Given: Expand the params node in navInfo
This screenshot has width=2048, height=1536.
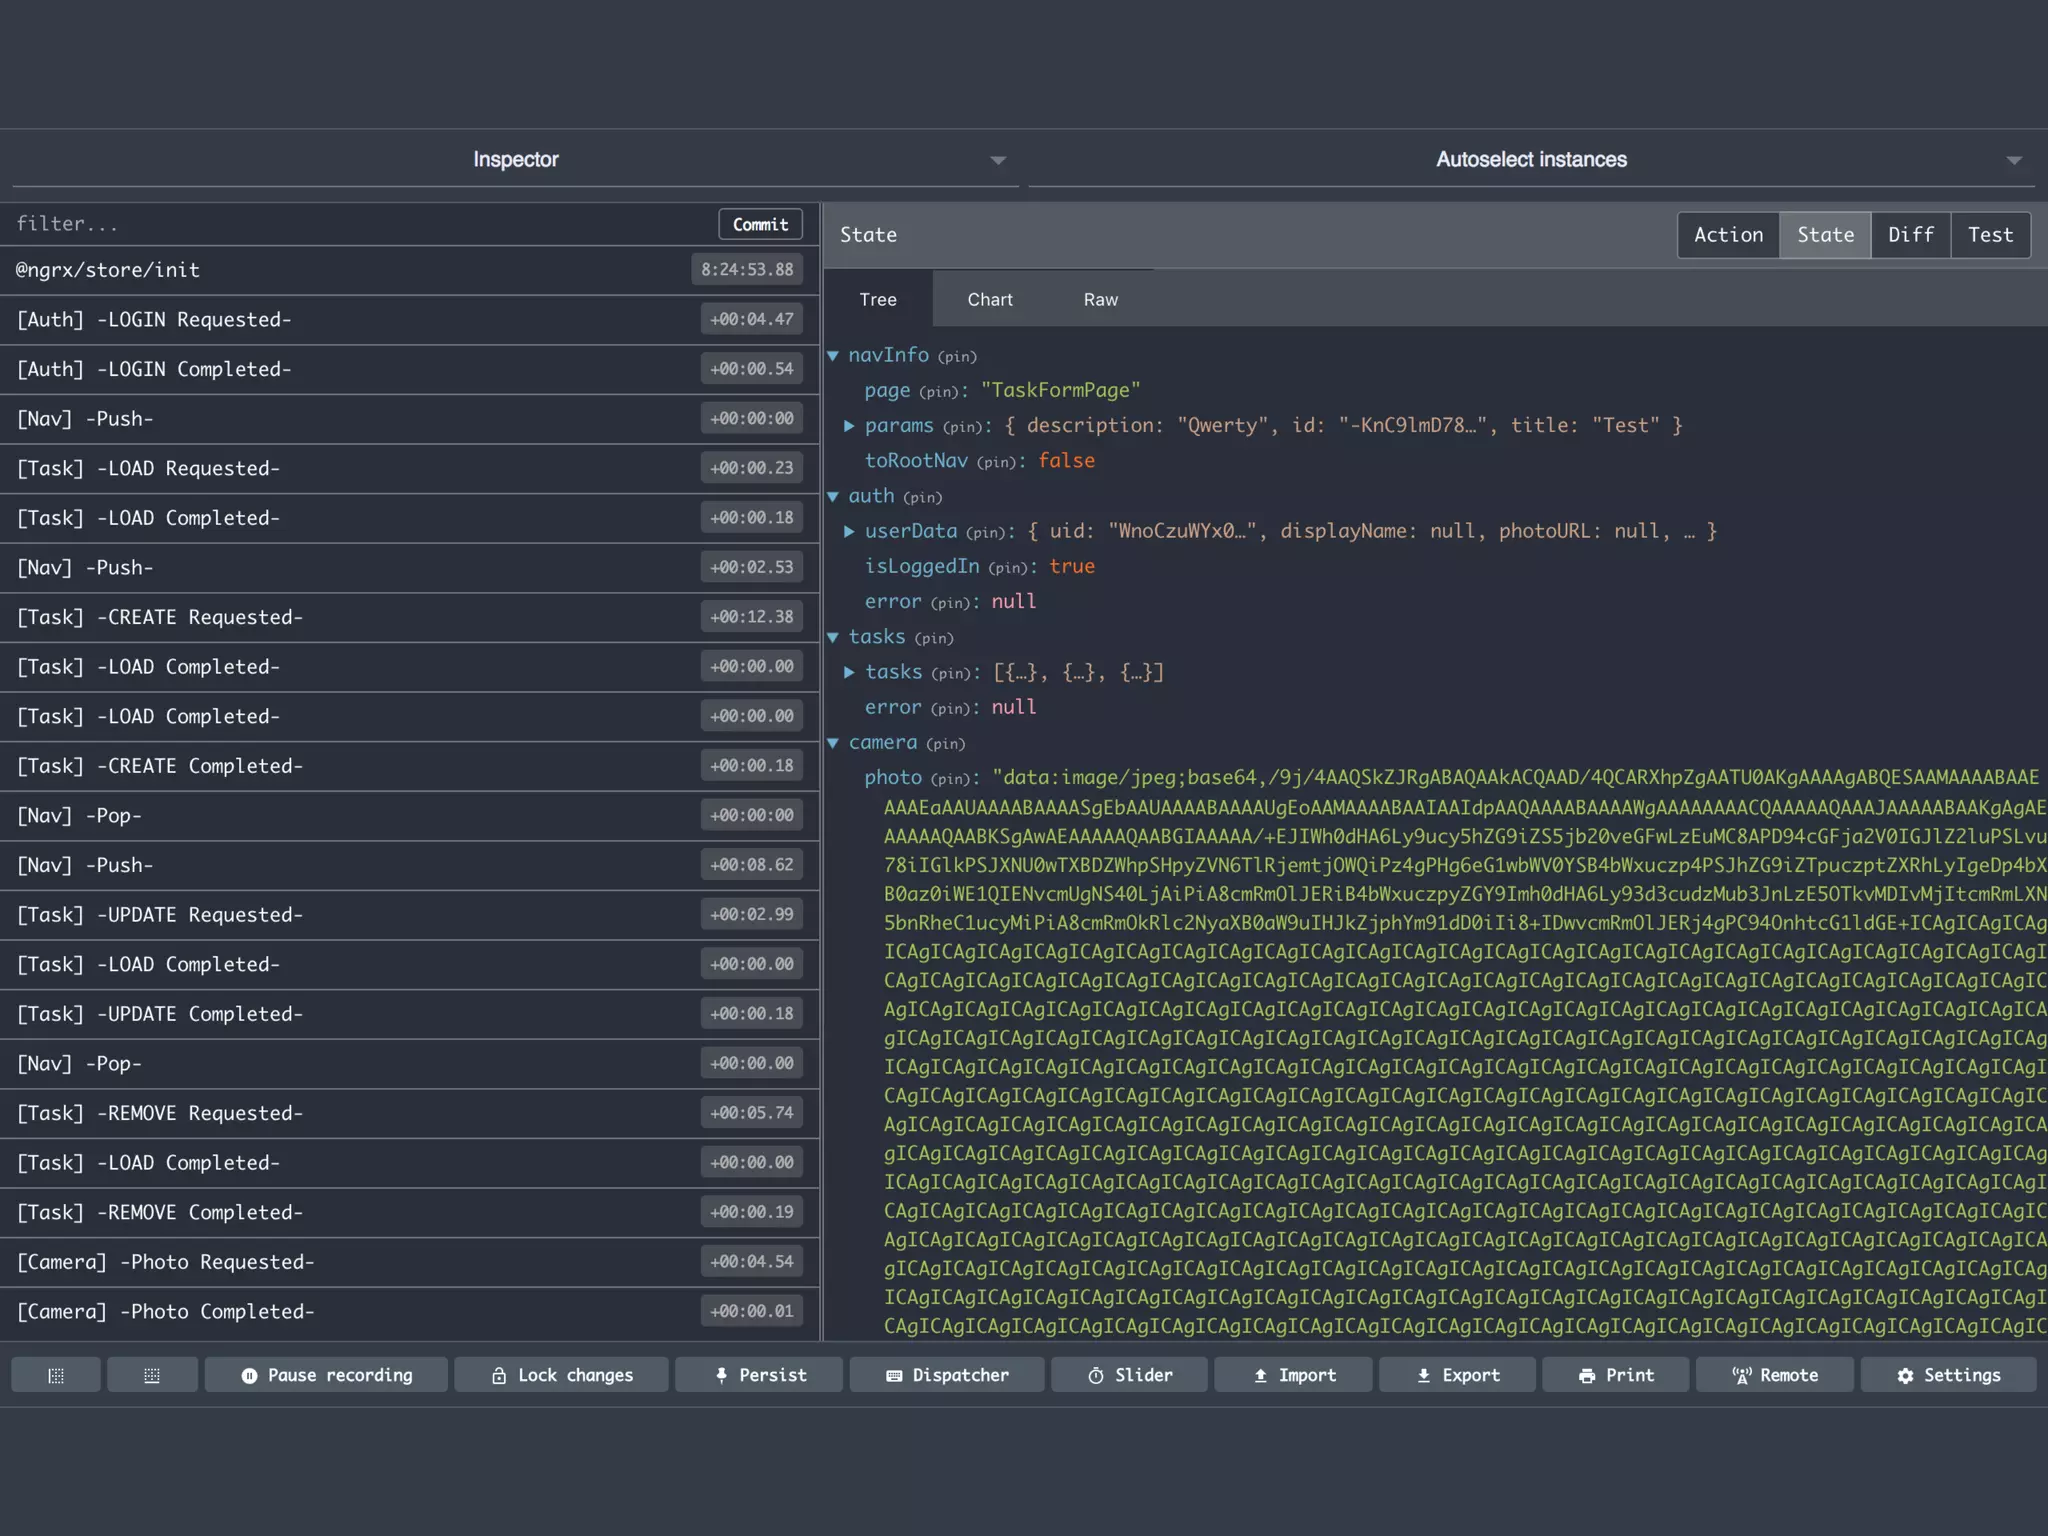Looking at the screenshot, I should coord(849,426).
